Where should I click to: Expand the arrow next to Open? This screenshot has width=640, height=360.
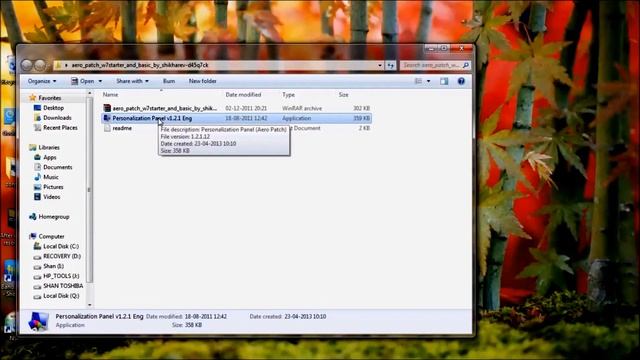click(100, 81)
